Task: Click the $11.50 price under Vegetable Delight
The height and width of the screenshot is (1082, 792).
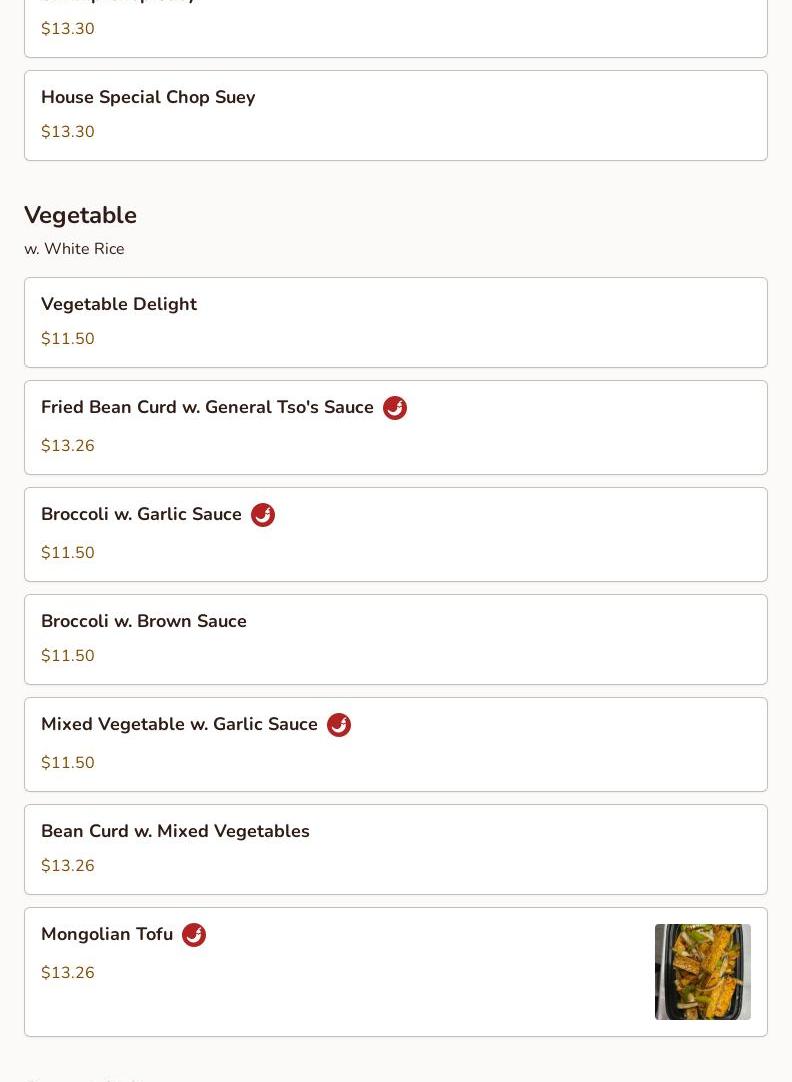Action: [x=68, y=339]
